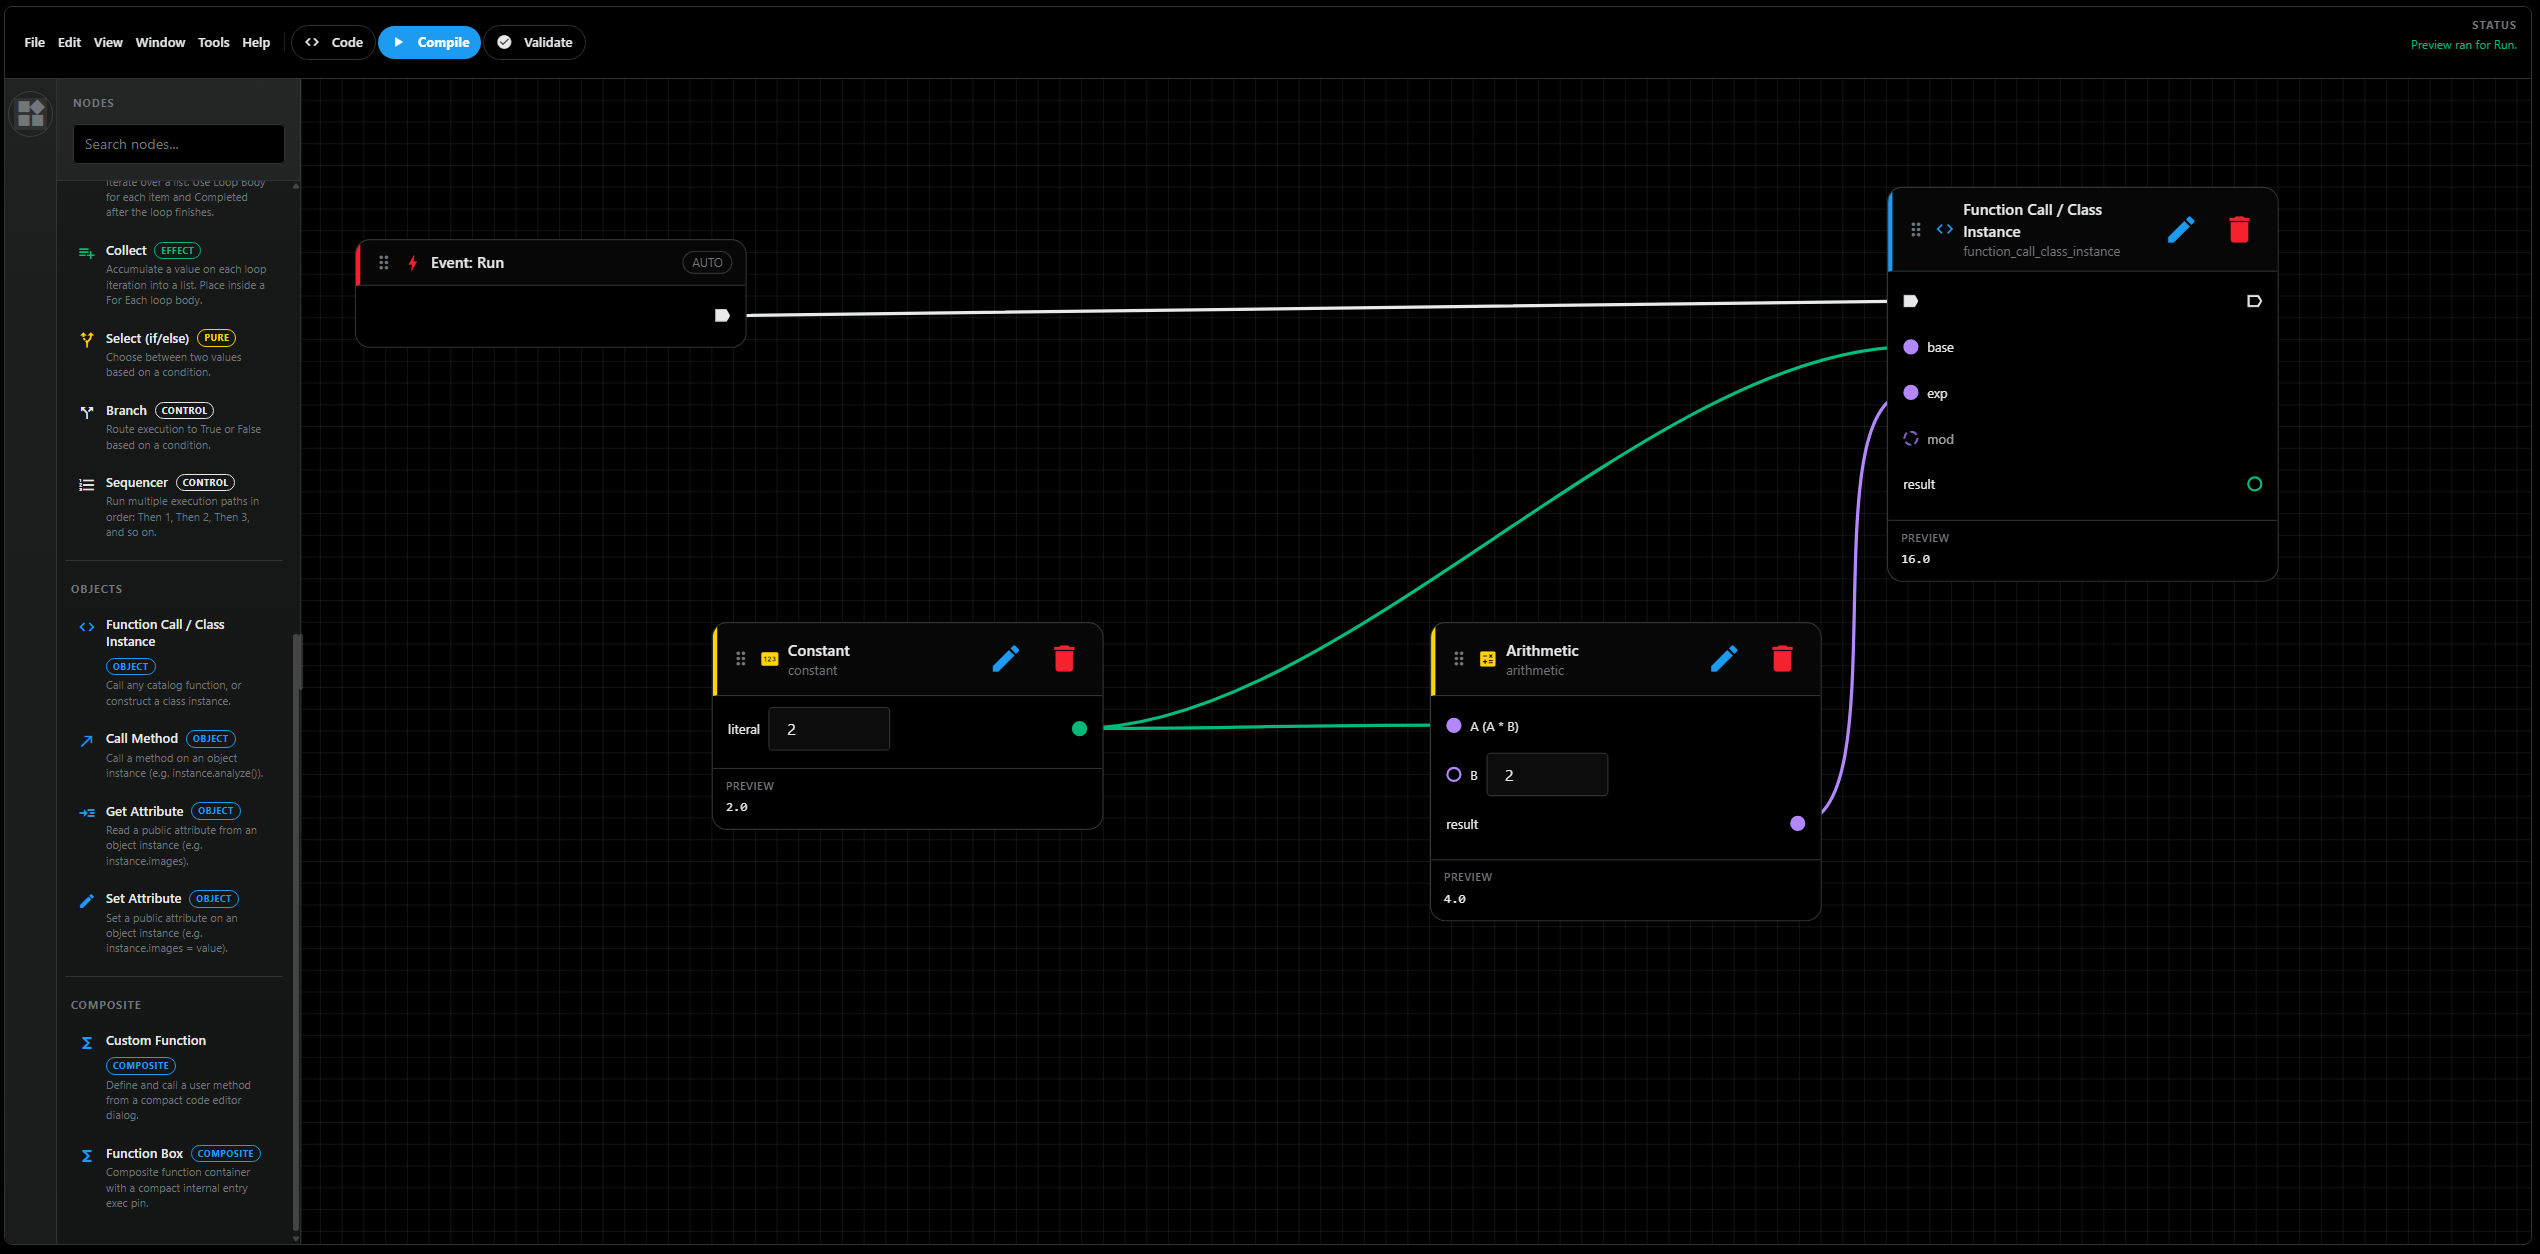Click the Constant node type icon
This screenshot has width=2540, height=1254.
pyautogui.click(x=770, y=659)
